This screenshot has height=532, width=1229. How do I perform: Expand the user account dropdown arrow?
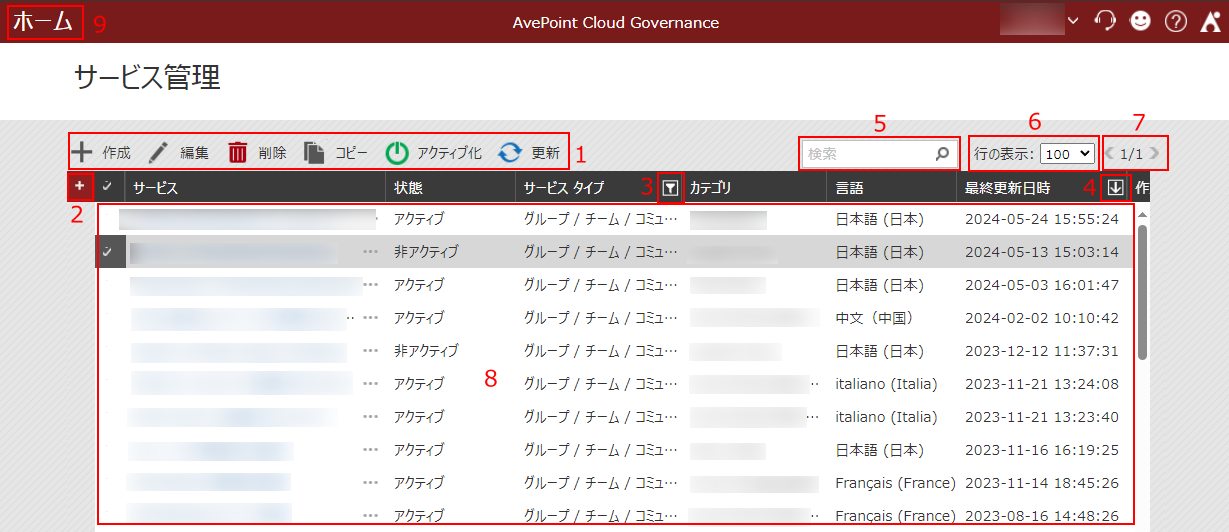pyautogui.click(x=1073, y=21)
